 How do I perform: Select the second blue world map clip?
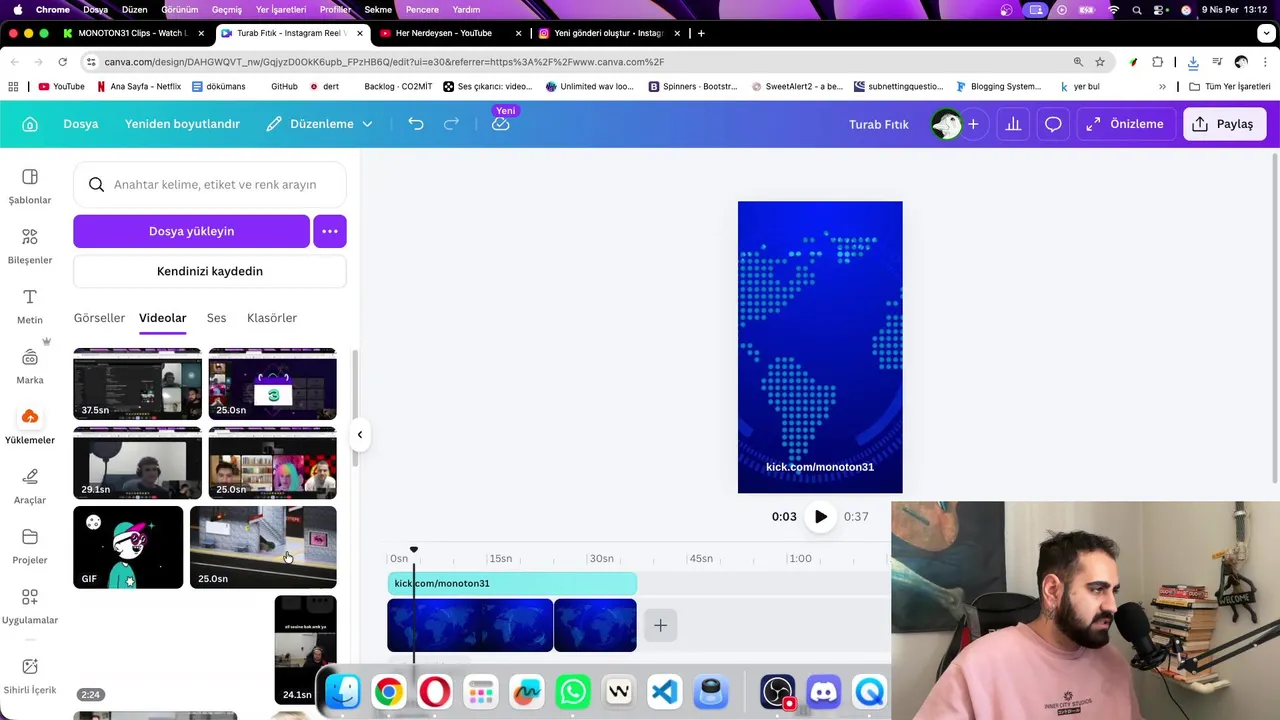pos(595,626)
